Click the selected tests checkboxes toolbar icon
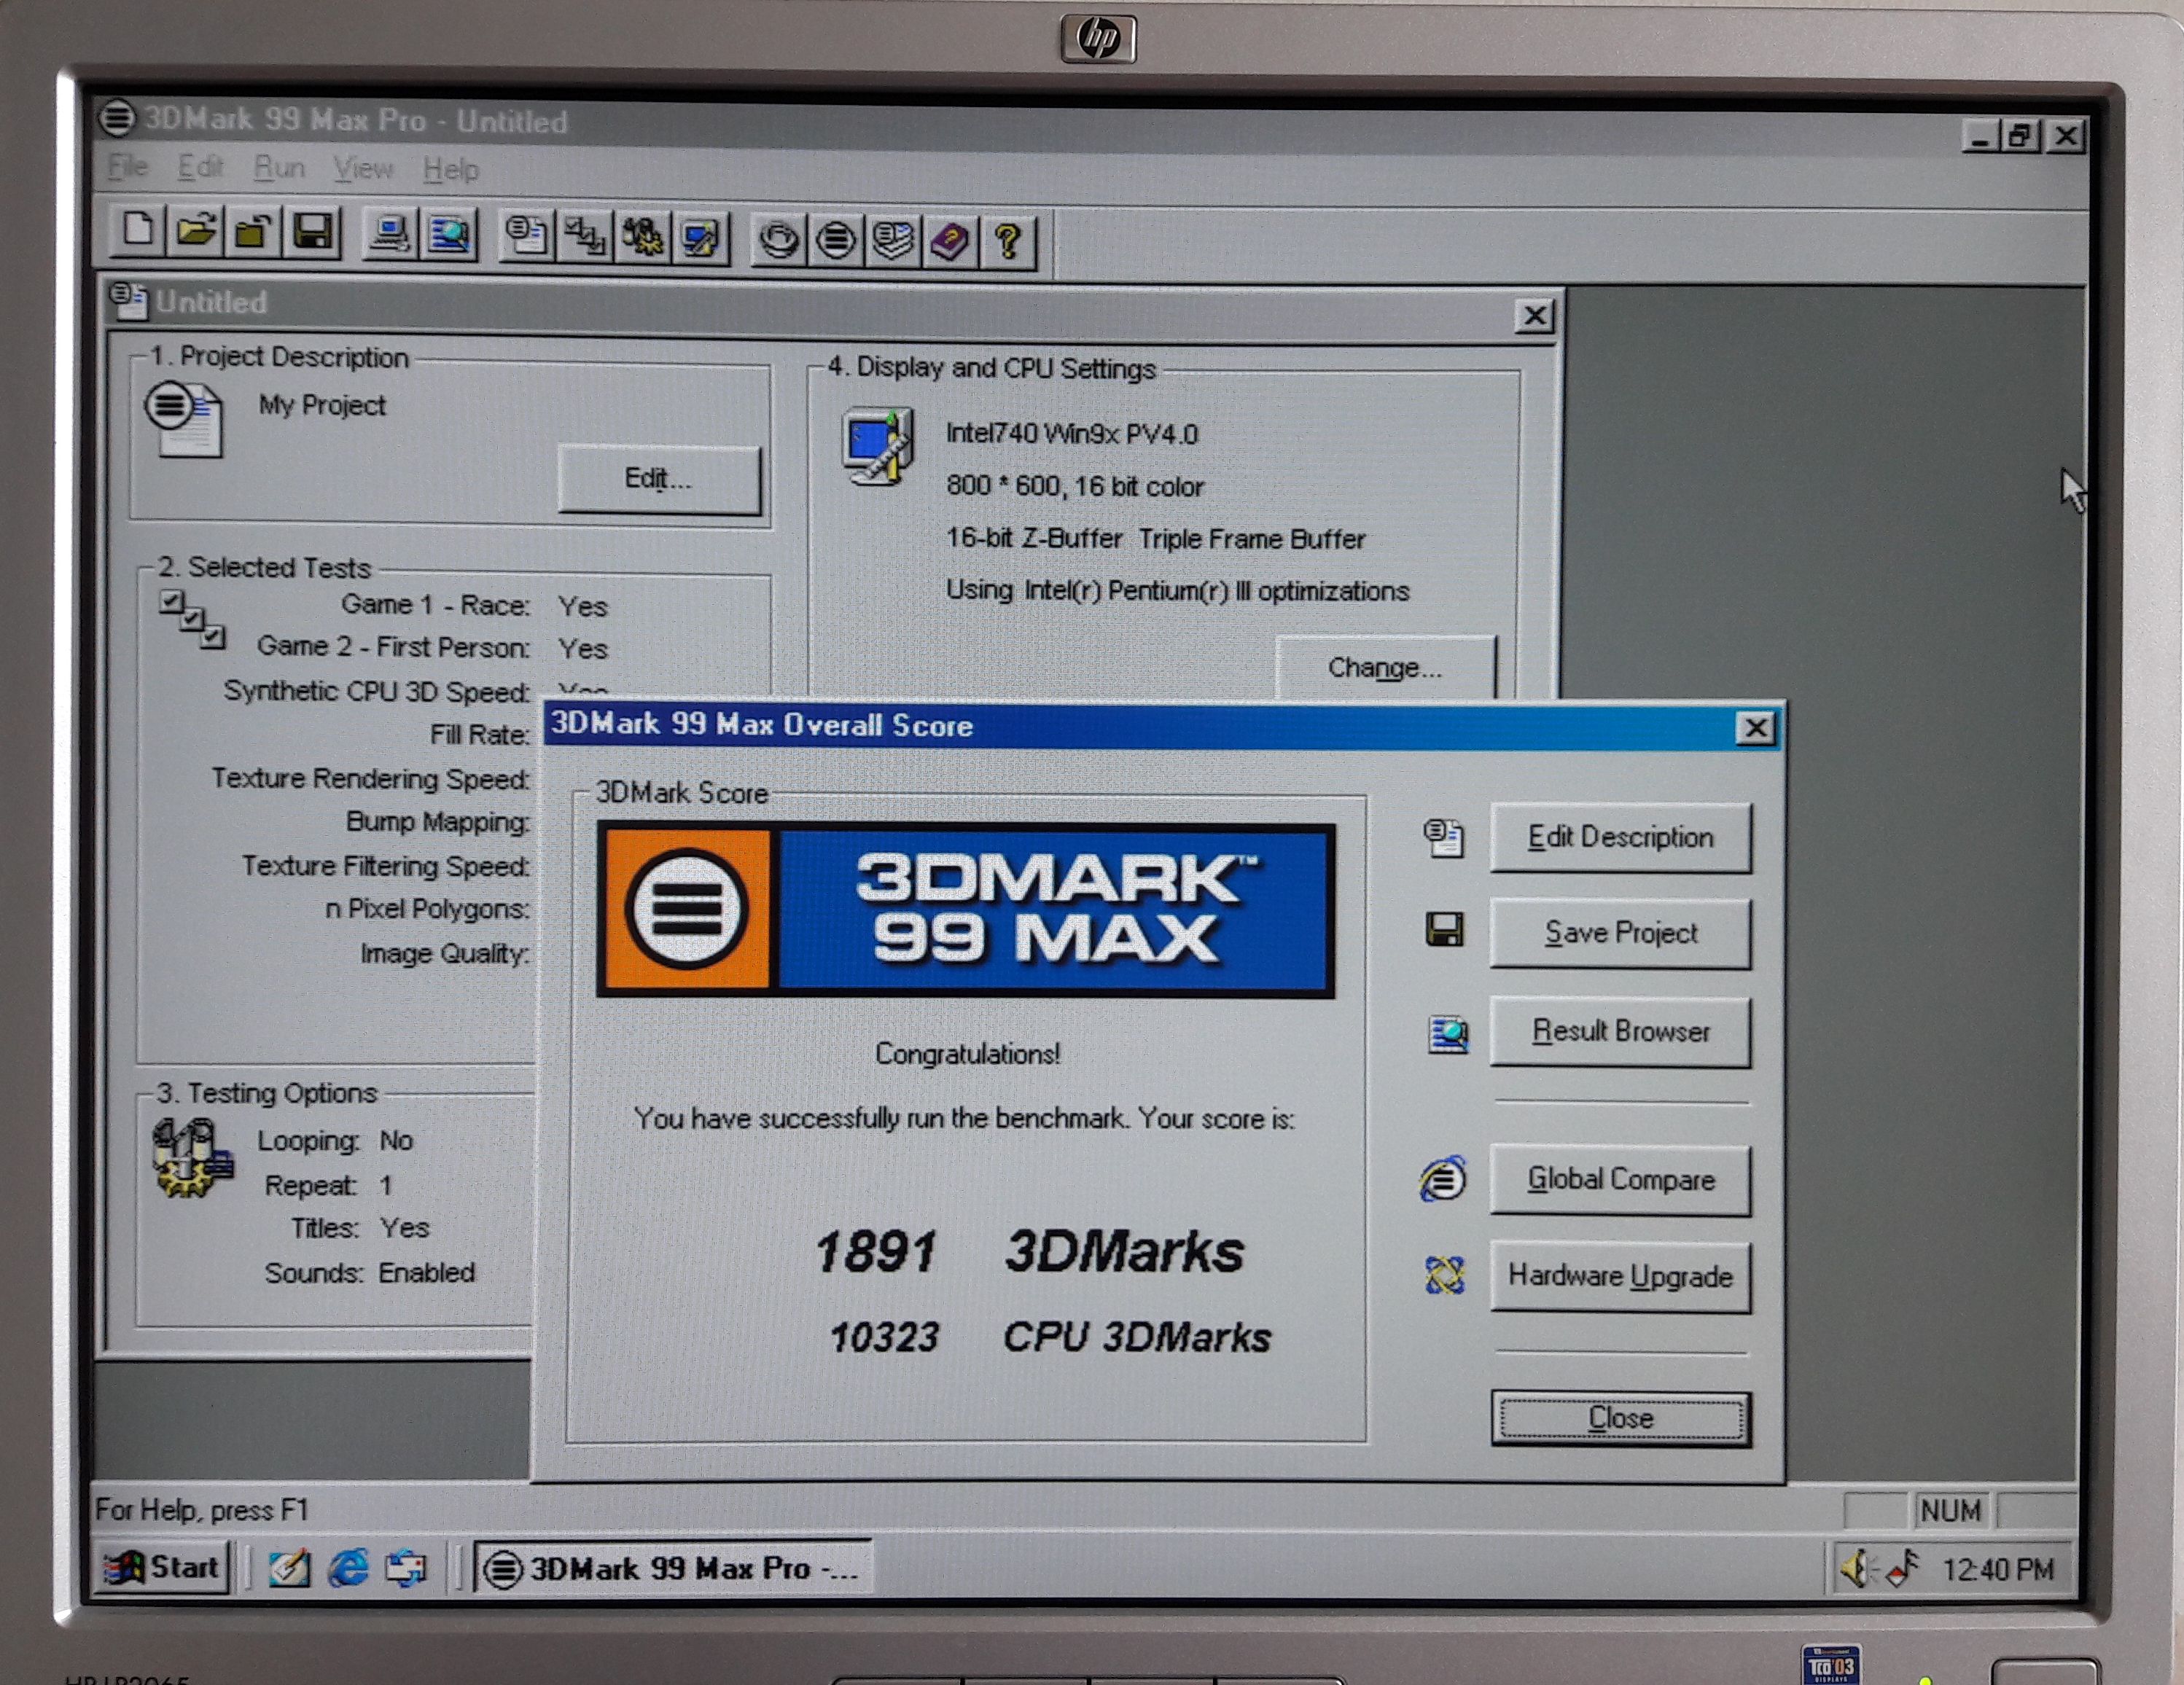 (x=584, y=238)
